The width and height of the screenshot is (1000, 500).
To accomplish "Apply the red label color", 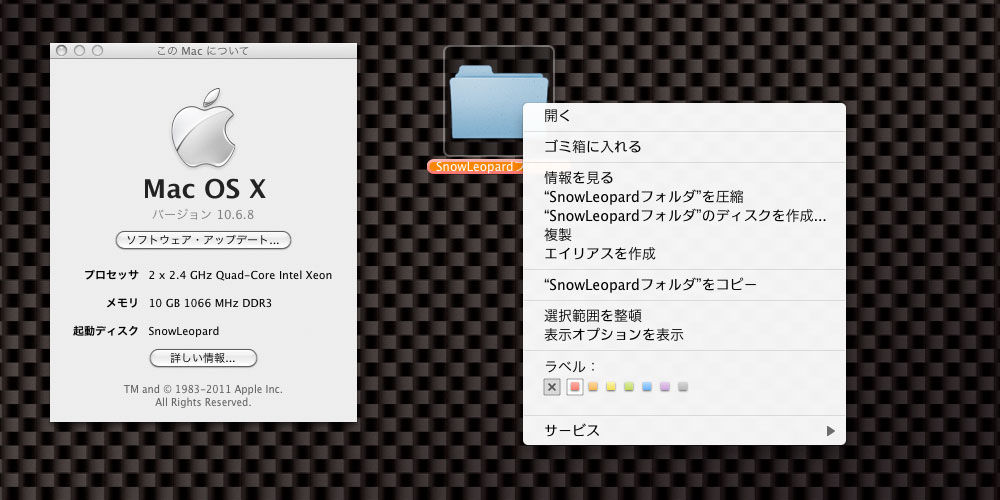I will [575, 387].
